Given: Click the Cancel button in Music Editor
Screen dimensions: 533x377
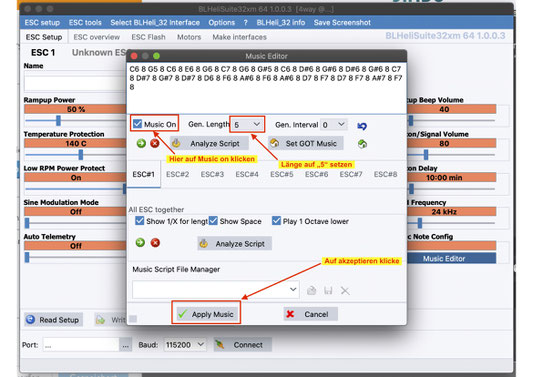Looking at the screenshot, I should click(x=311, y=314).
